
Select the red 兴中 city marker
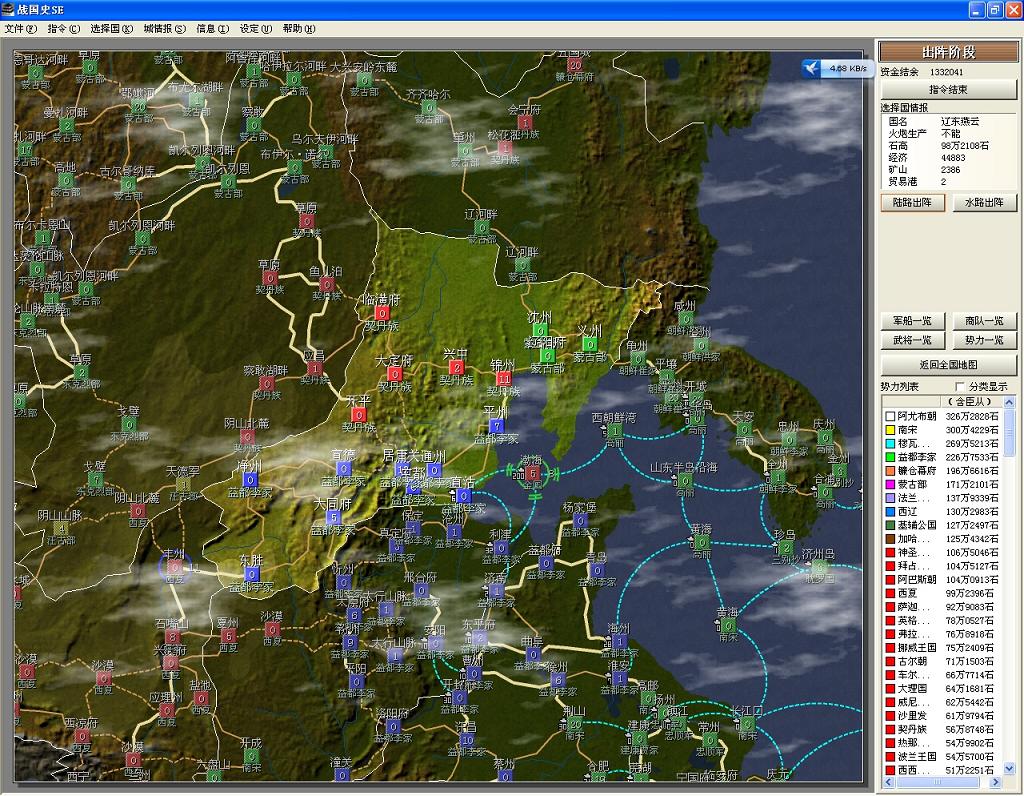[457, 367]
